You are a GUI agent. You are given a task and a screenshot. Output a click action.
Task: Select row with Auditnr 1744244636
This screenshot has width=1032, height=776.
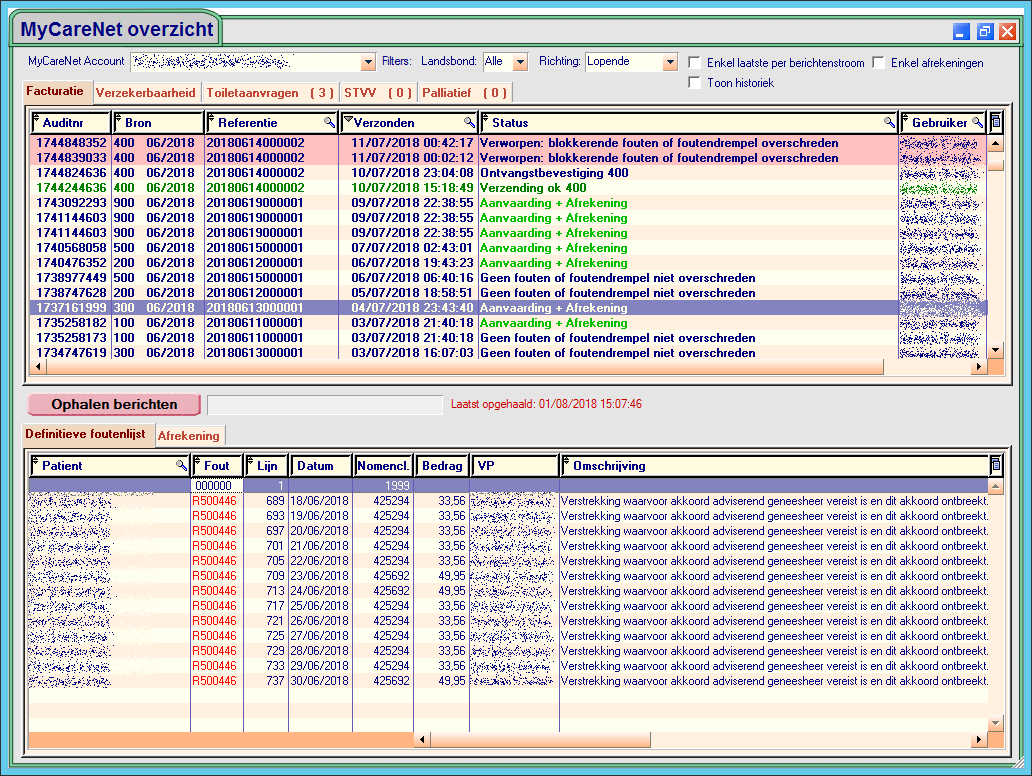[70, 188]
